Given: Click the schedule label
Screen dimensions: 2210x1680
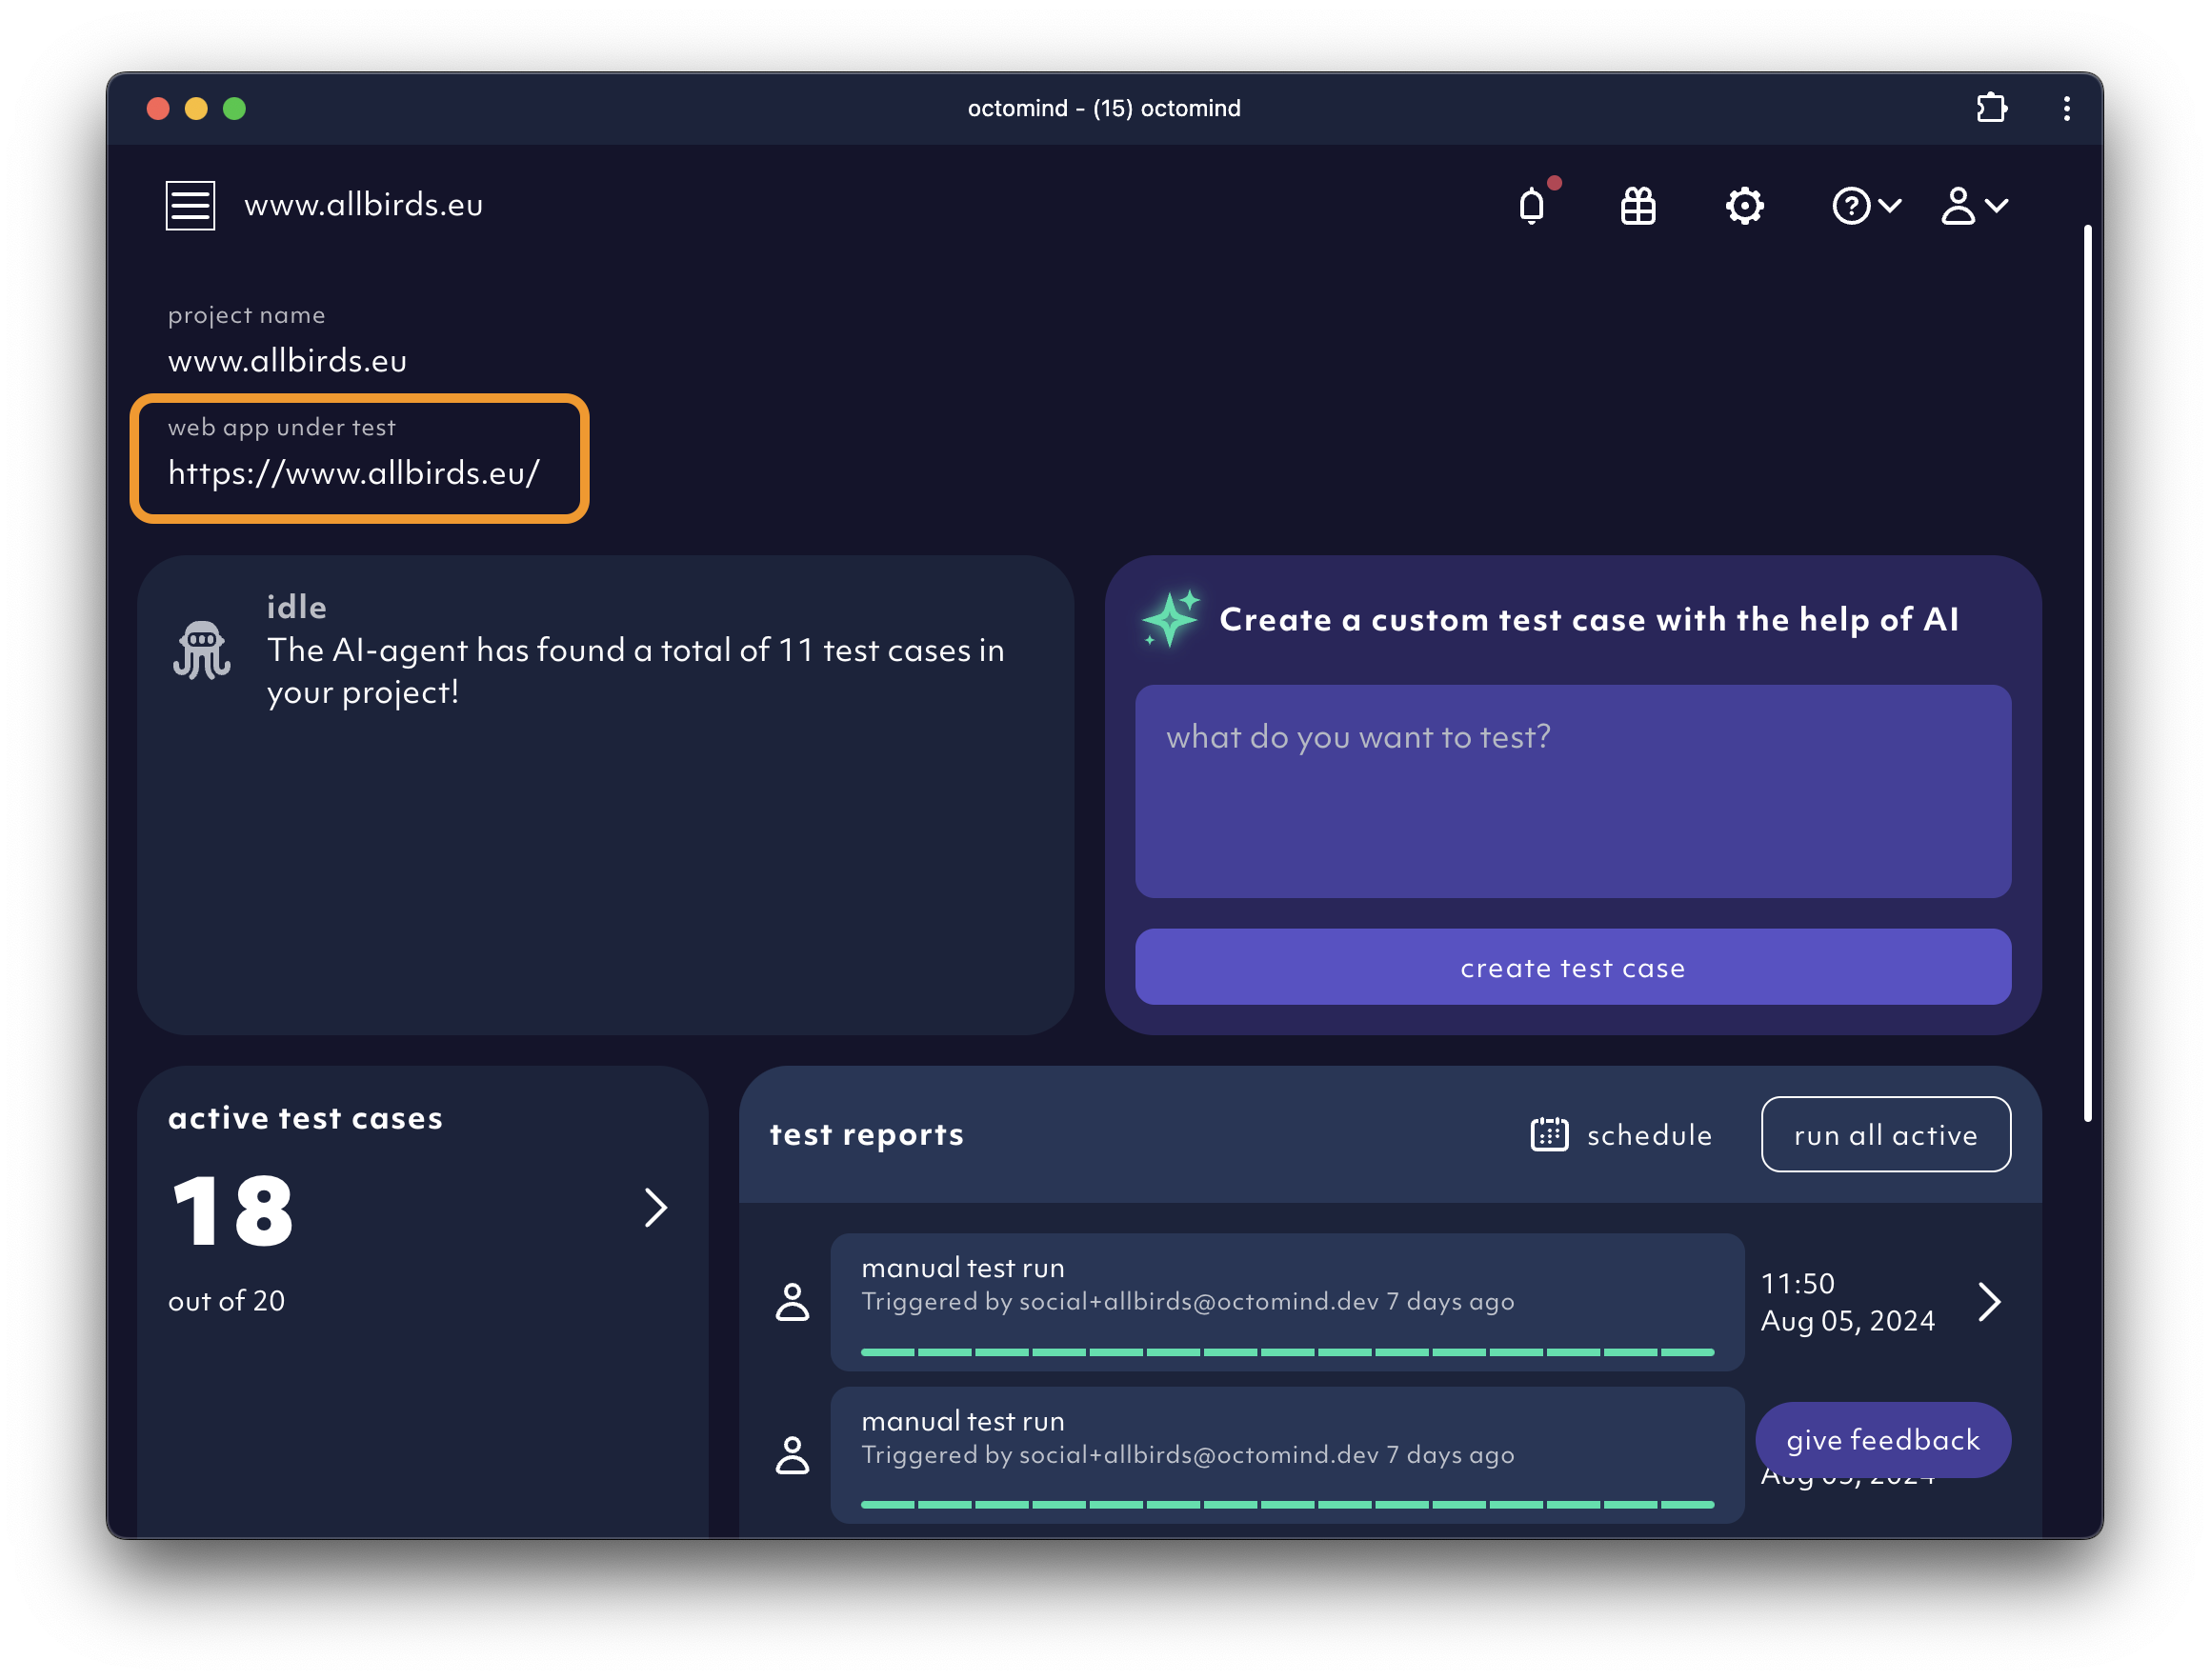Looking at the screenshot, I should tap(1649, 1135).
